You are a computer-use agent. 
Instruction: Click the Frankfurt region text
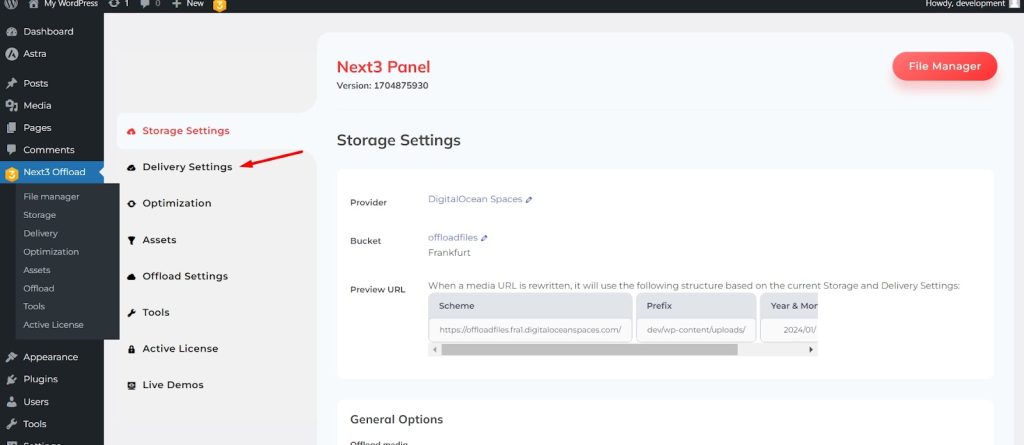(x=449, y=252)
